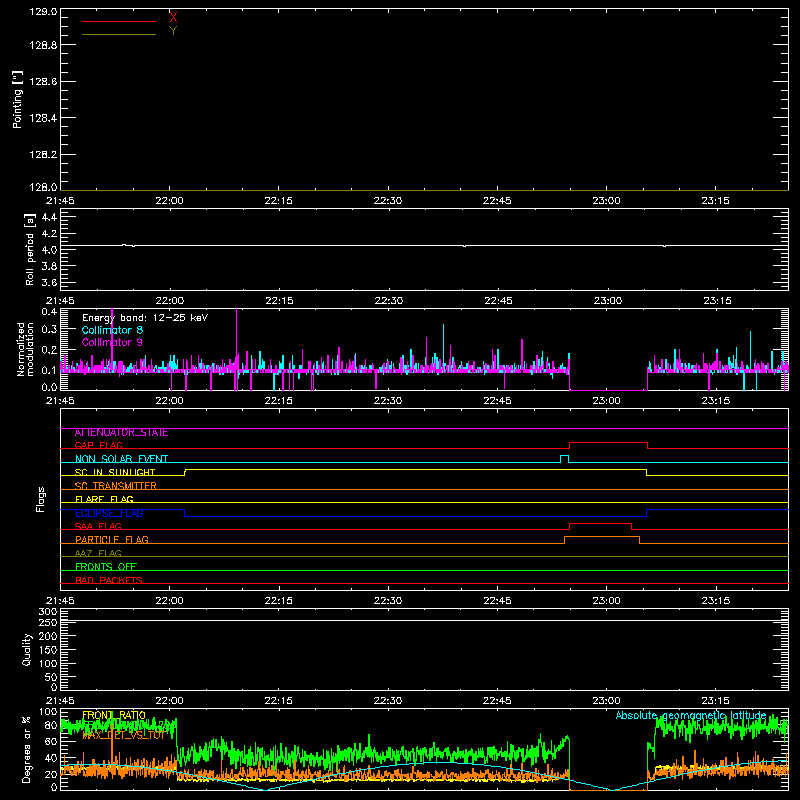This screenshot has height=800, width=800.
Task: Select the Pointing axis title
Action: point(18,100)
